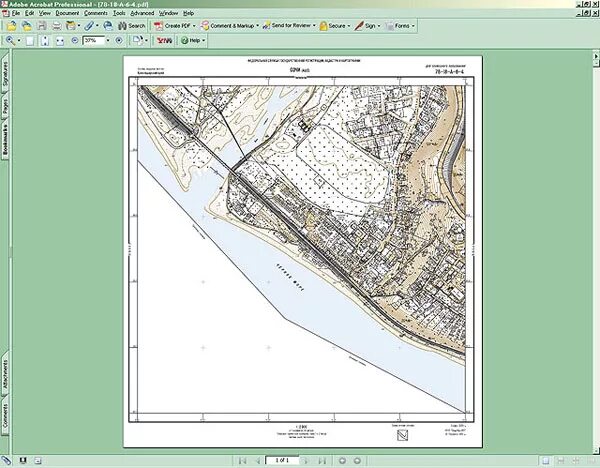Click the Print icon

click(x=57, y=26)
